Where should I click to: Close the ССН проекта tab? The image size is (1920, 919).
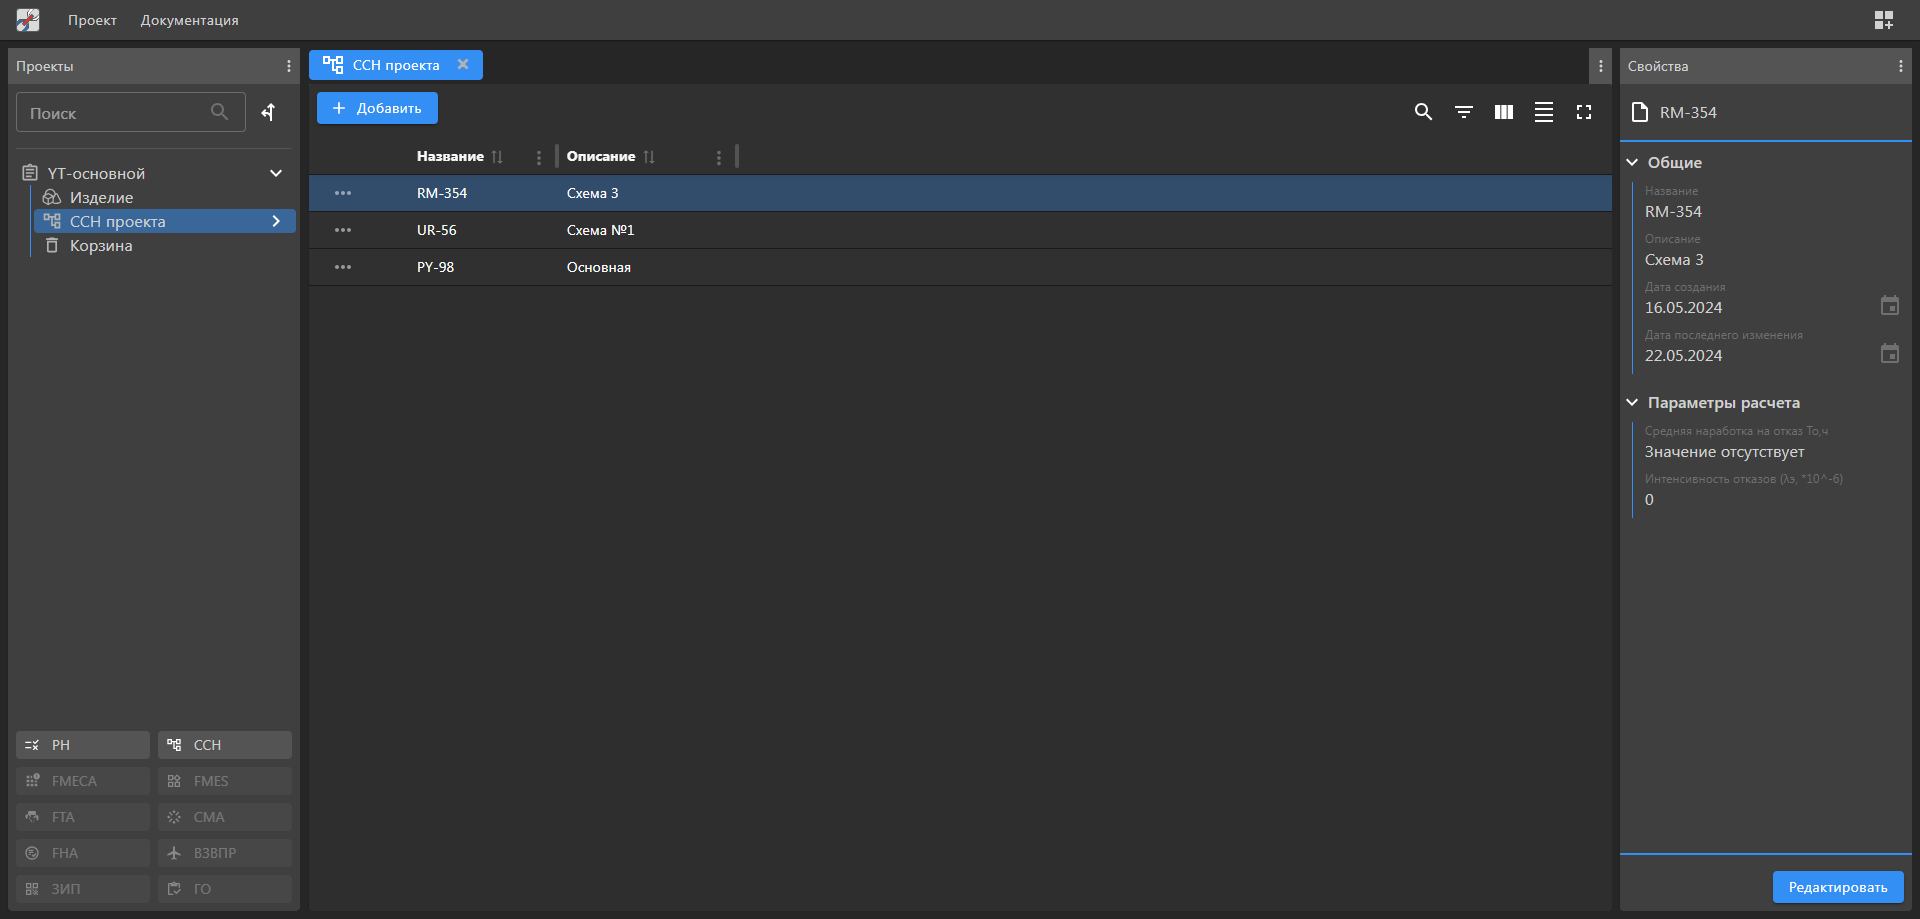point(463,65)
